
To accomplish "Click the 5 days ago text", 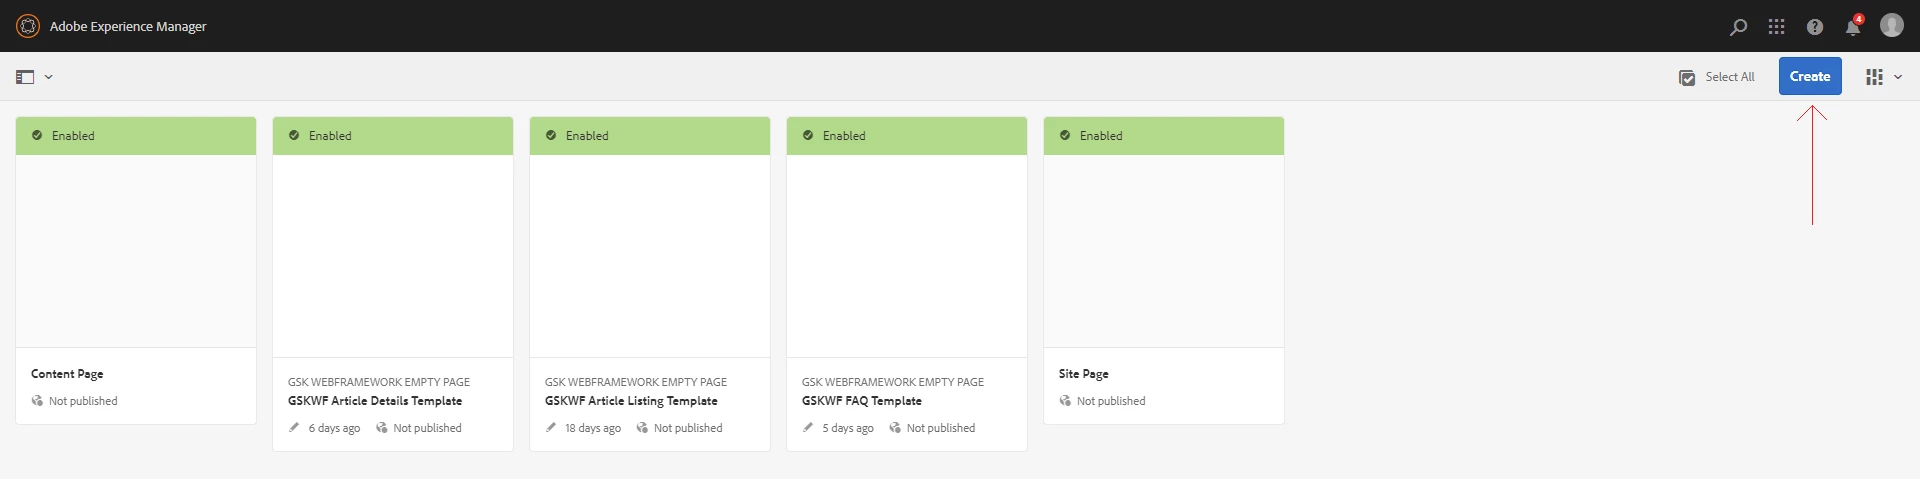I will 848,428.
